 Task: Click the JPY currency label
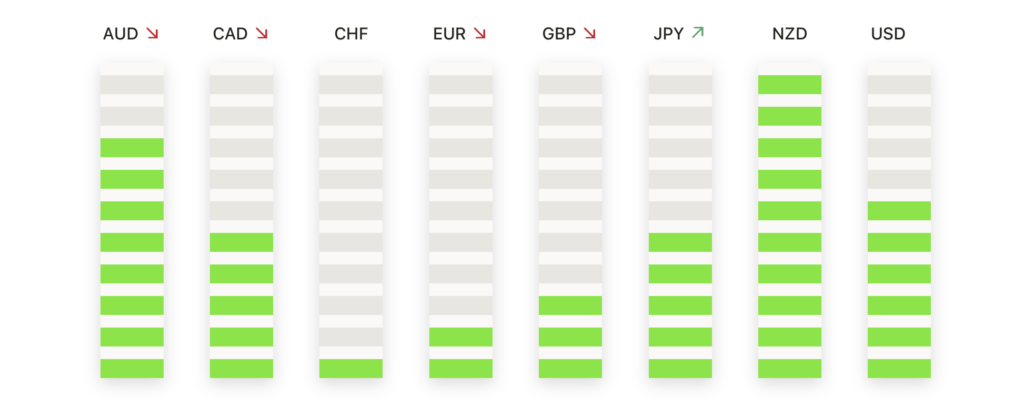(669, 34)
